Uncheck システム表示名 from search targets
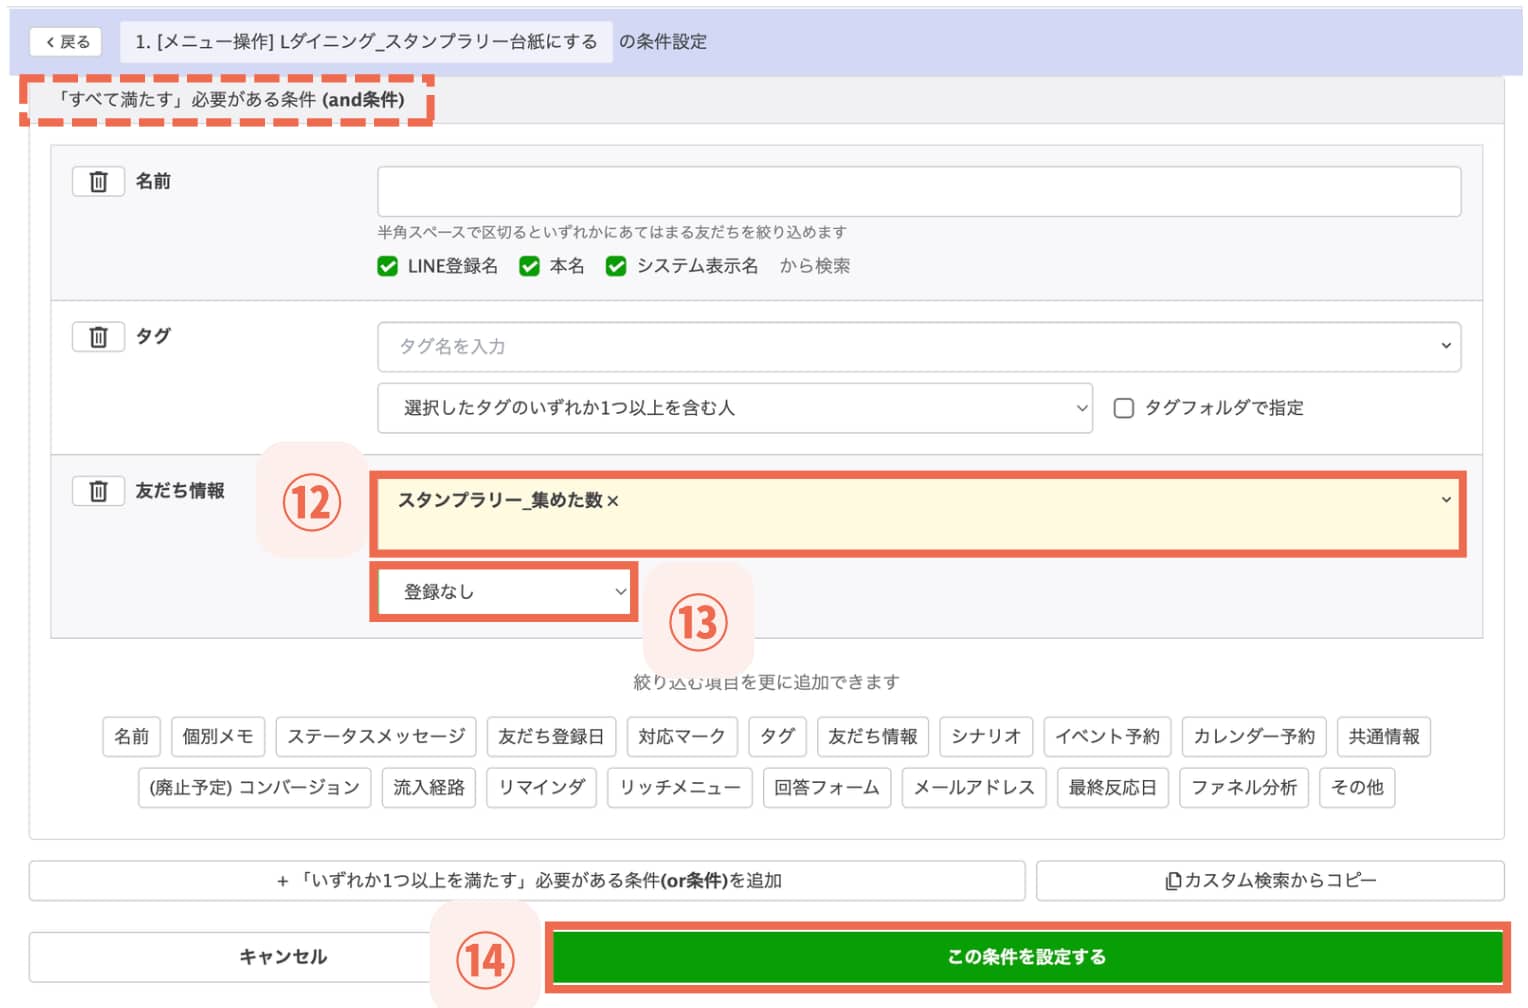The height and width of the screenshot is (1008, 1528). pyautogui.click(x=616, y=266)
